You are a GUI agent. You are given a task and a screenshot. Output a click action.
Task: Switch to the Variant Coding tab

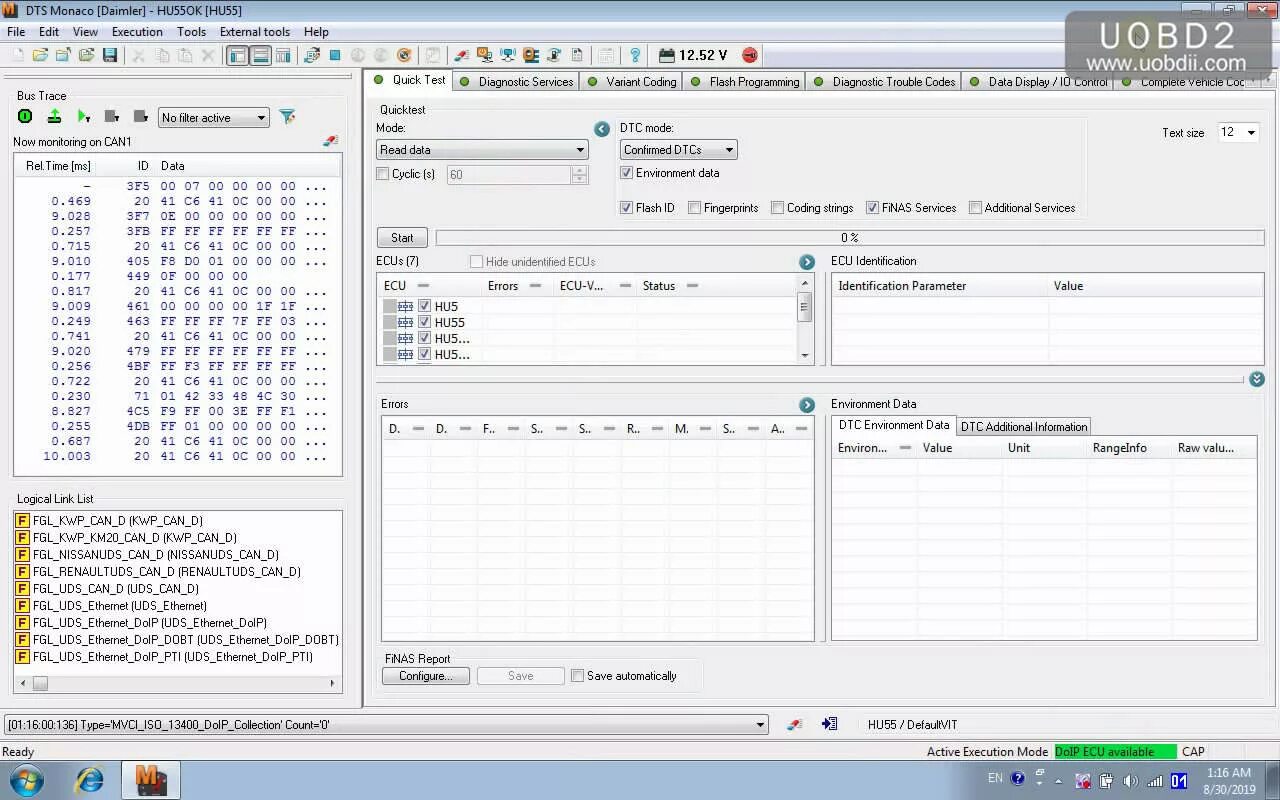pyautogui.click(x=632, y=82)
